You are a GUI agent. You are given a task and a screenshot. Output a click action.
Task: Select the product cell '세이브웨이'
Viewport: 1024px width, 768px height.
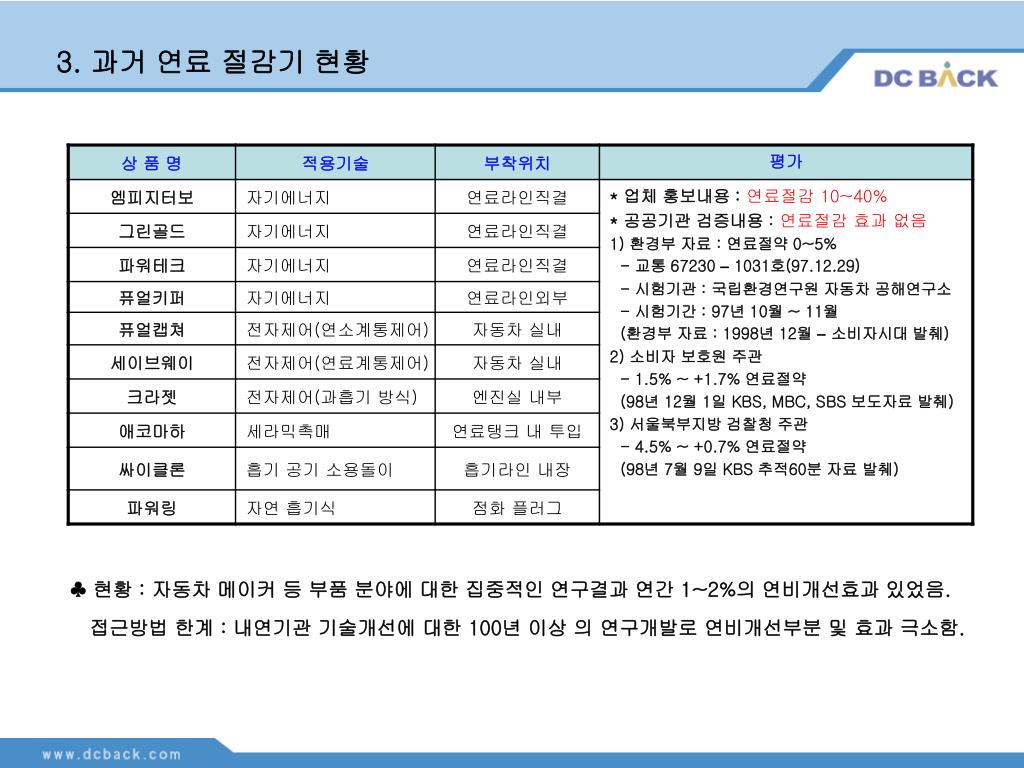(x=152, y=362)
